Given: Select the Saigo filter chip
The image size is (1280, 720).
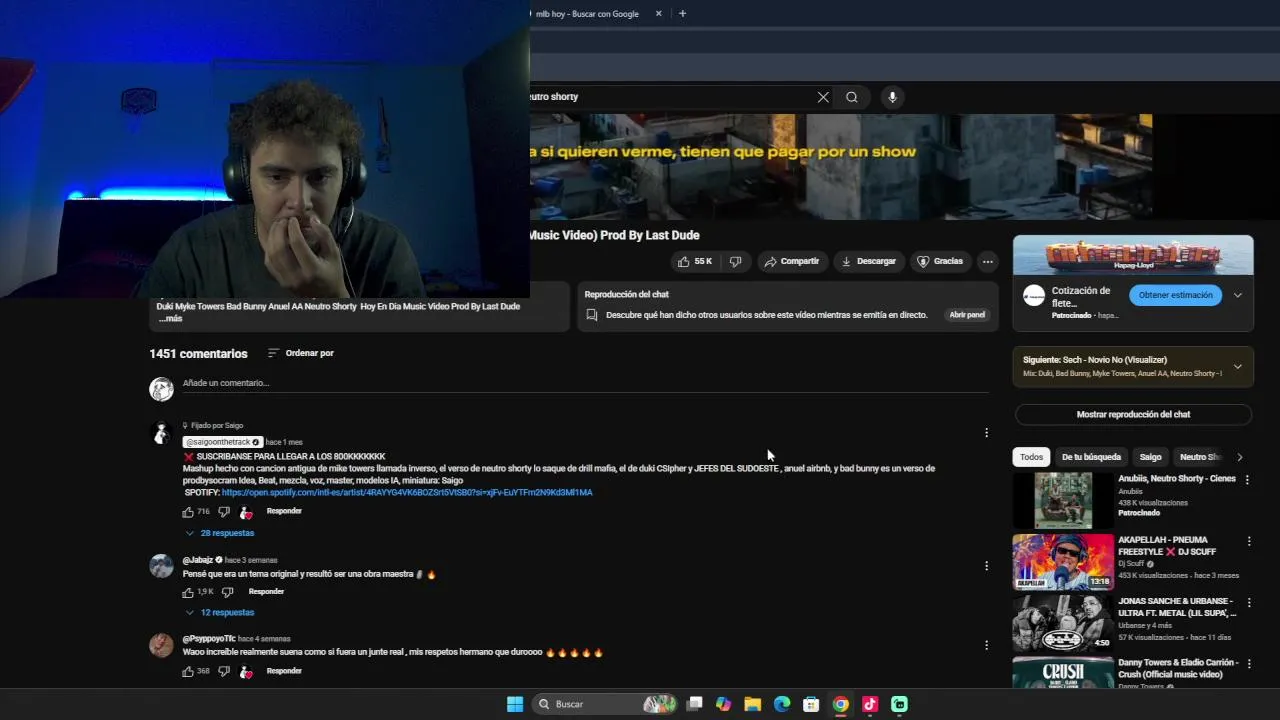Looking at the screenshot, I should point(1150,457).
